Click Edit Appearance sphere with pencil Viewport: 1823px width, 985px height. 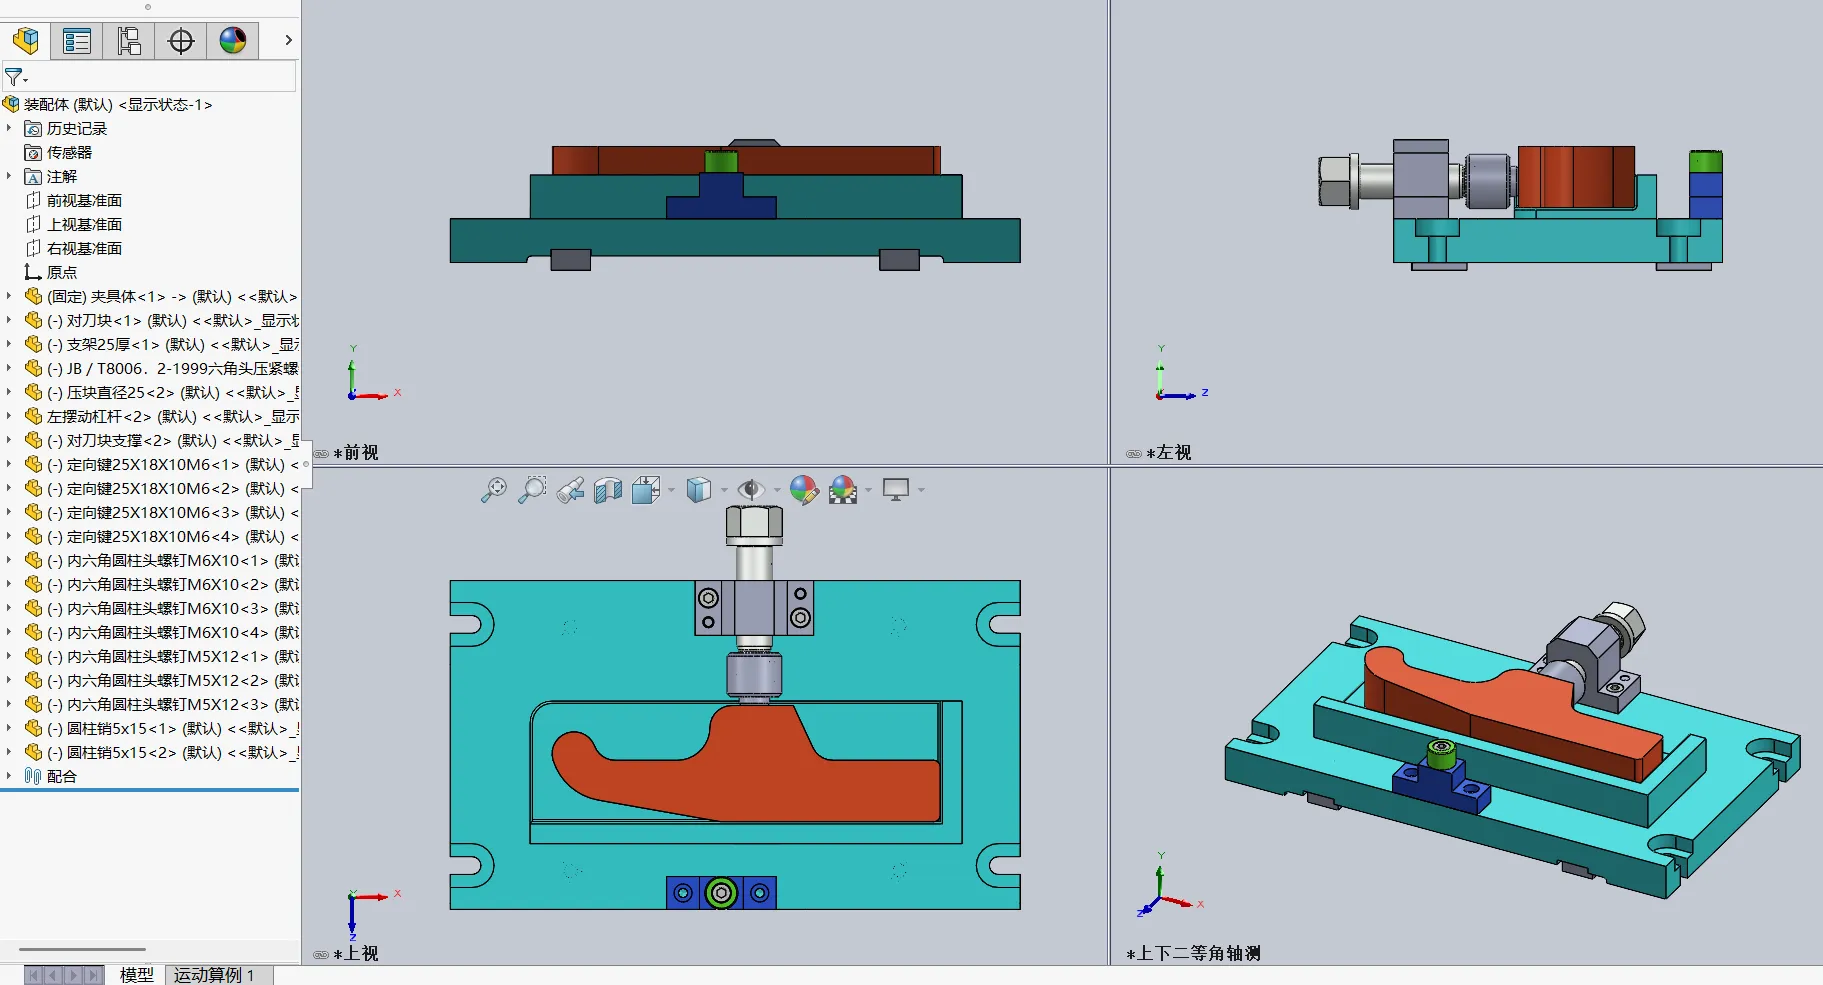(x=804, y=490)
